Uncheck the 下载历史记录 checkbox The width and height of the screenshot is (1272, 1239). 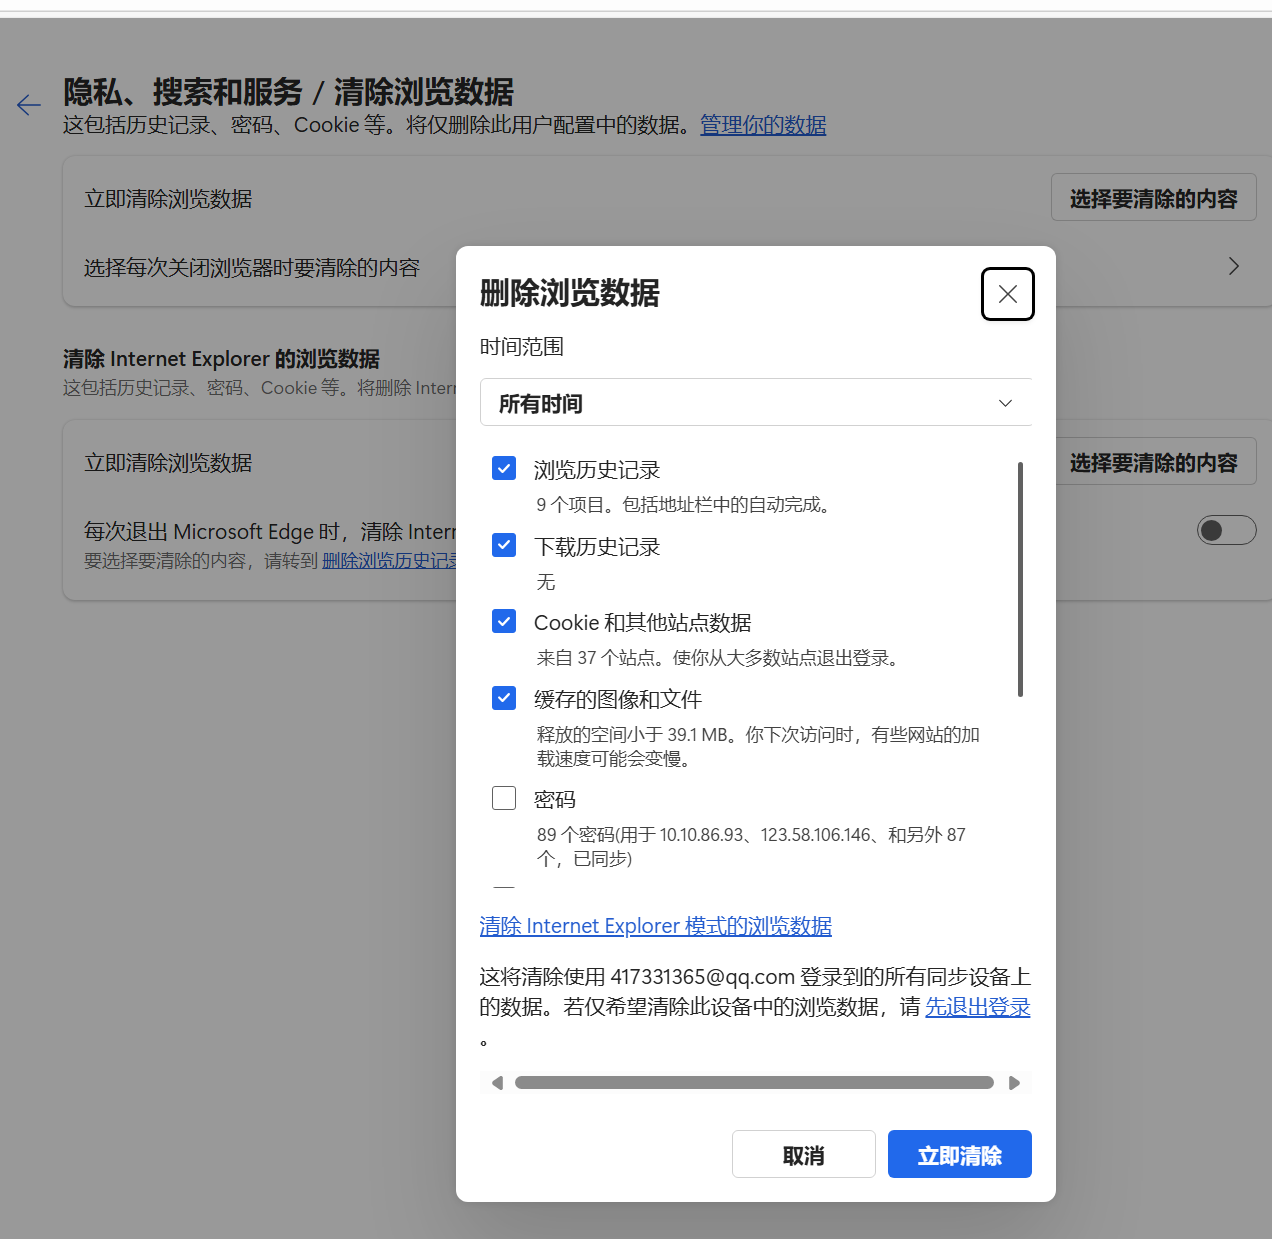[x=504, y=545]
